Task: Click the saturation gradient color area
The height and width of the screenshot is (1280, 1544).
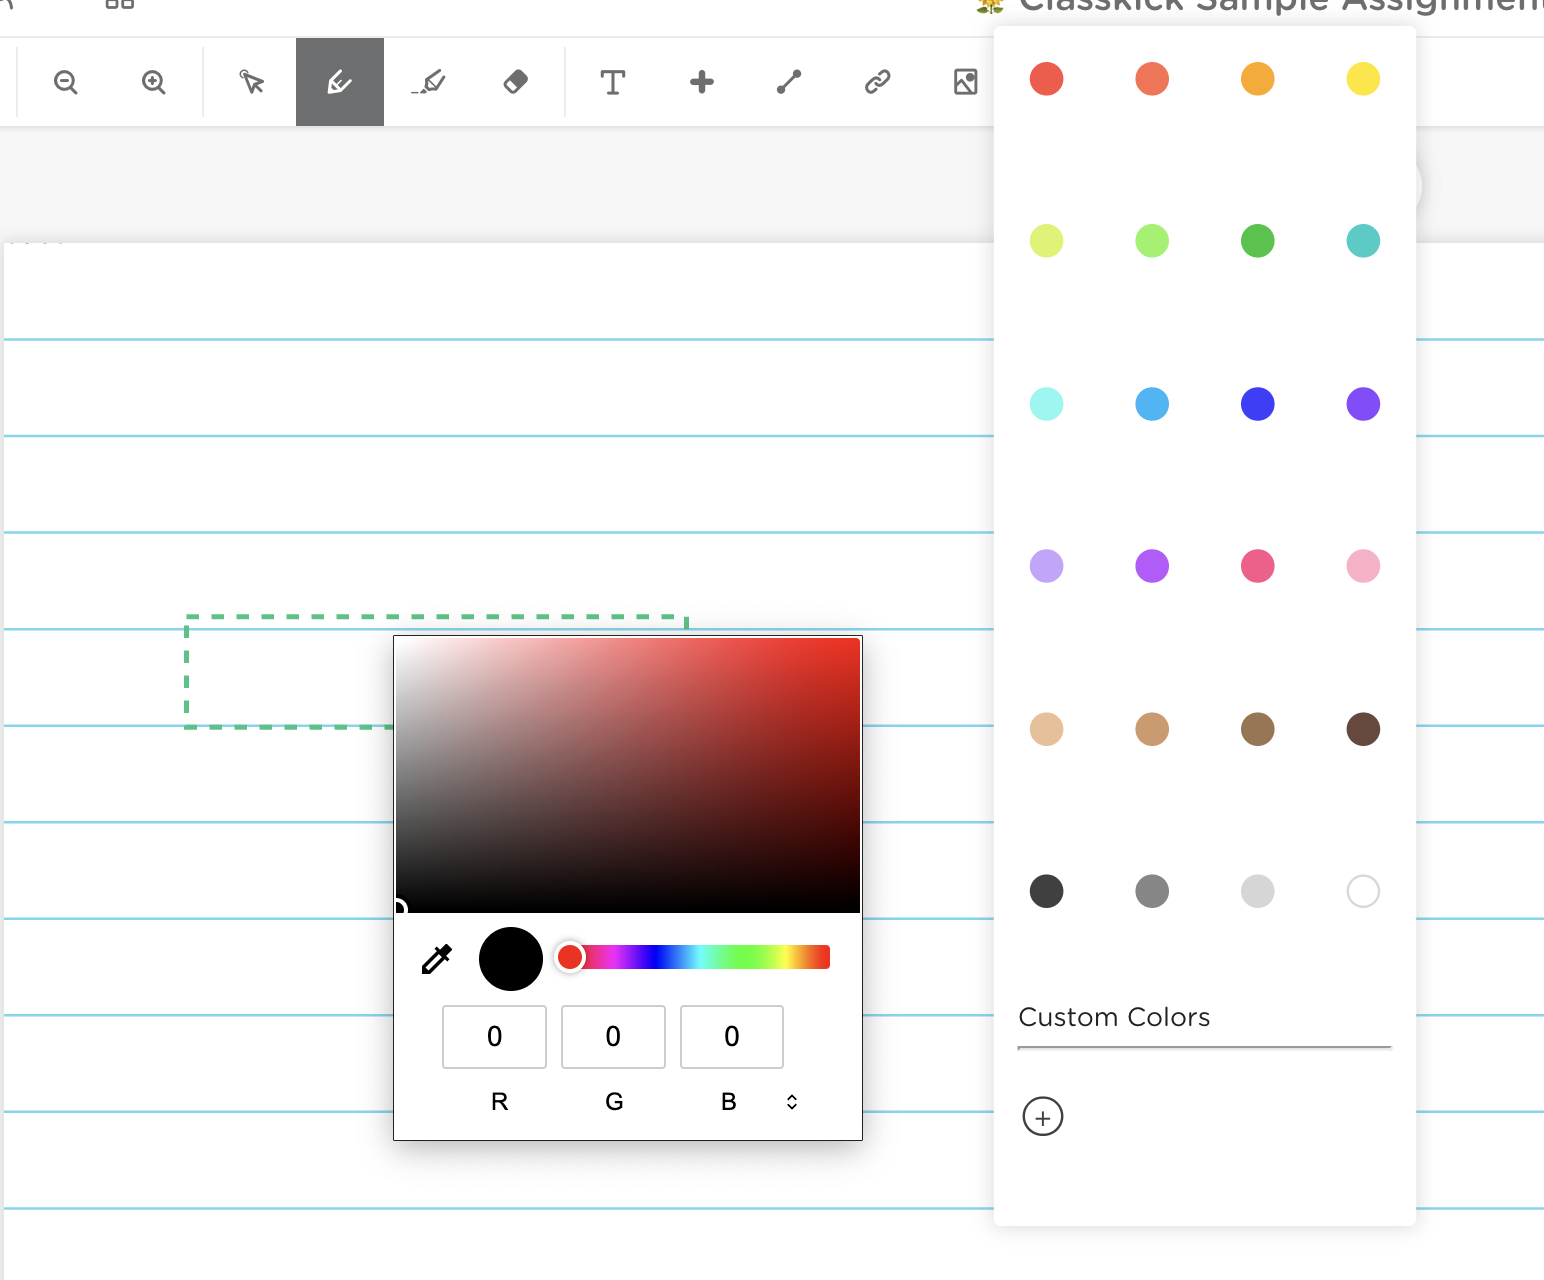Action: click(628, 775)
